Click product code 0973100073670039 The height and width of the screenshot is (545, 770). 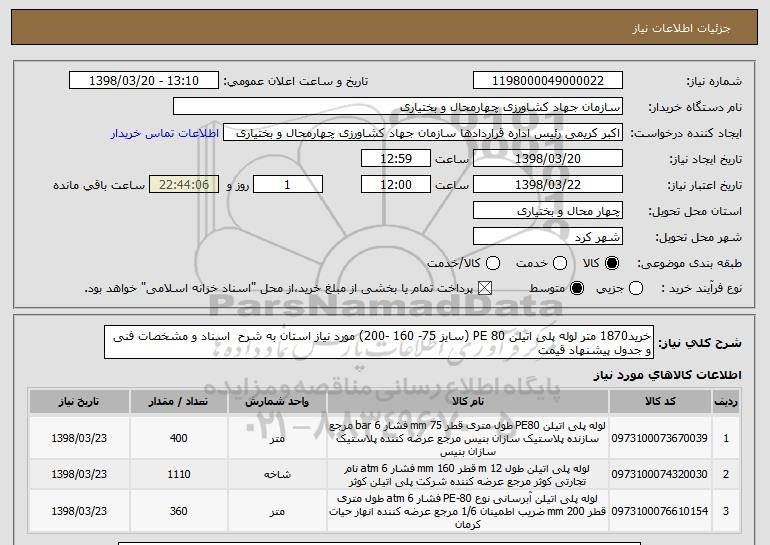[x=660, y=438]
